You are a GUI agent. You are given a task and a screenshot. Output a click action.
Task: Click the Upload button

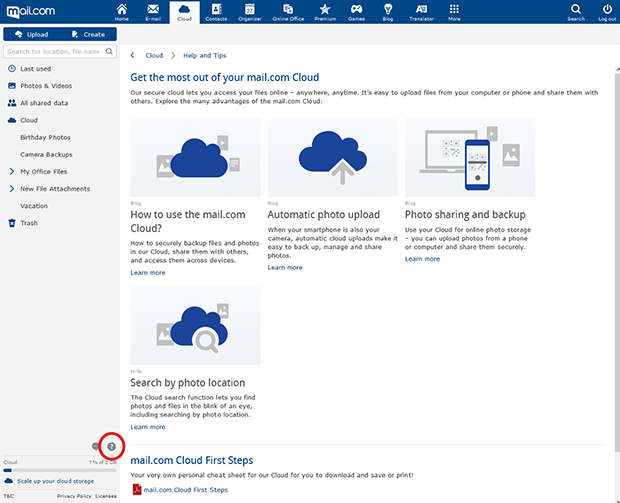coord(32,34)
